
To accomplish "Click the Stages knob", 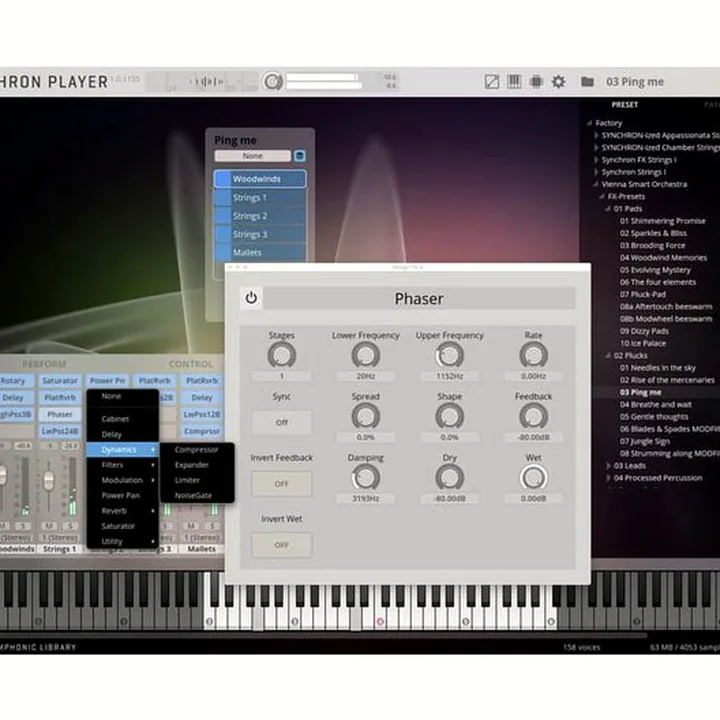I will pos(281,356).
